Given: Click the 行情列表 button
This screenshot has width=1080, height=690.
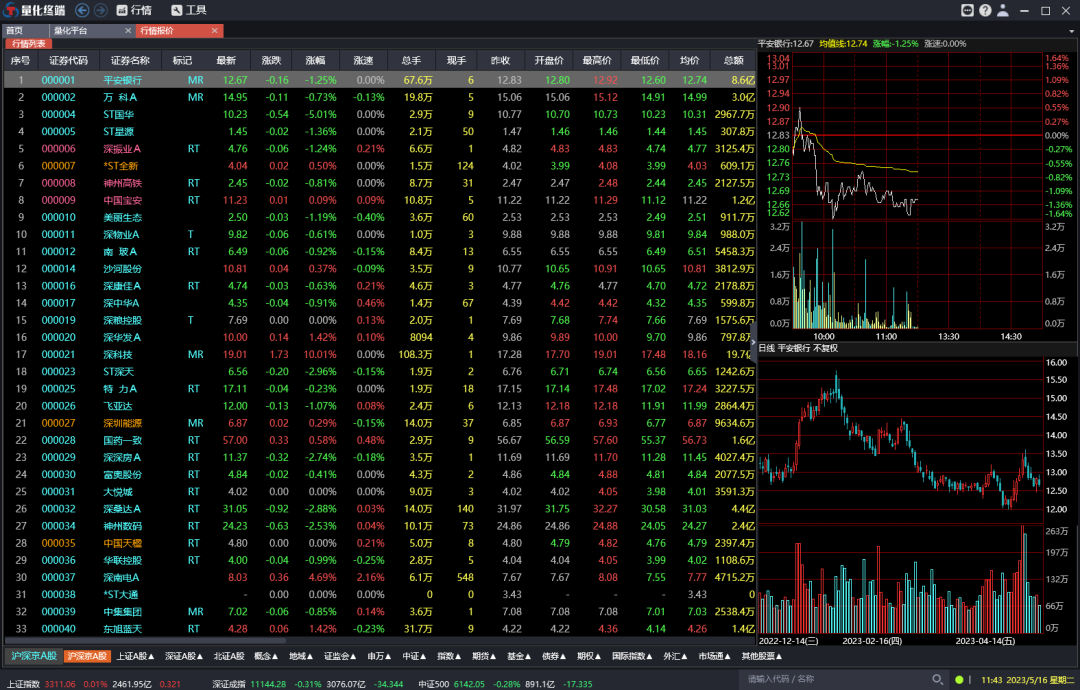Looking at the screenshot, I should pyautogui.click(x=30, y=44).
